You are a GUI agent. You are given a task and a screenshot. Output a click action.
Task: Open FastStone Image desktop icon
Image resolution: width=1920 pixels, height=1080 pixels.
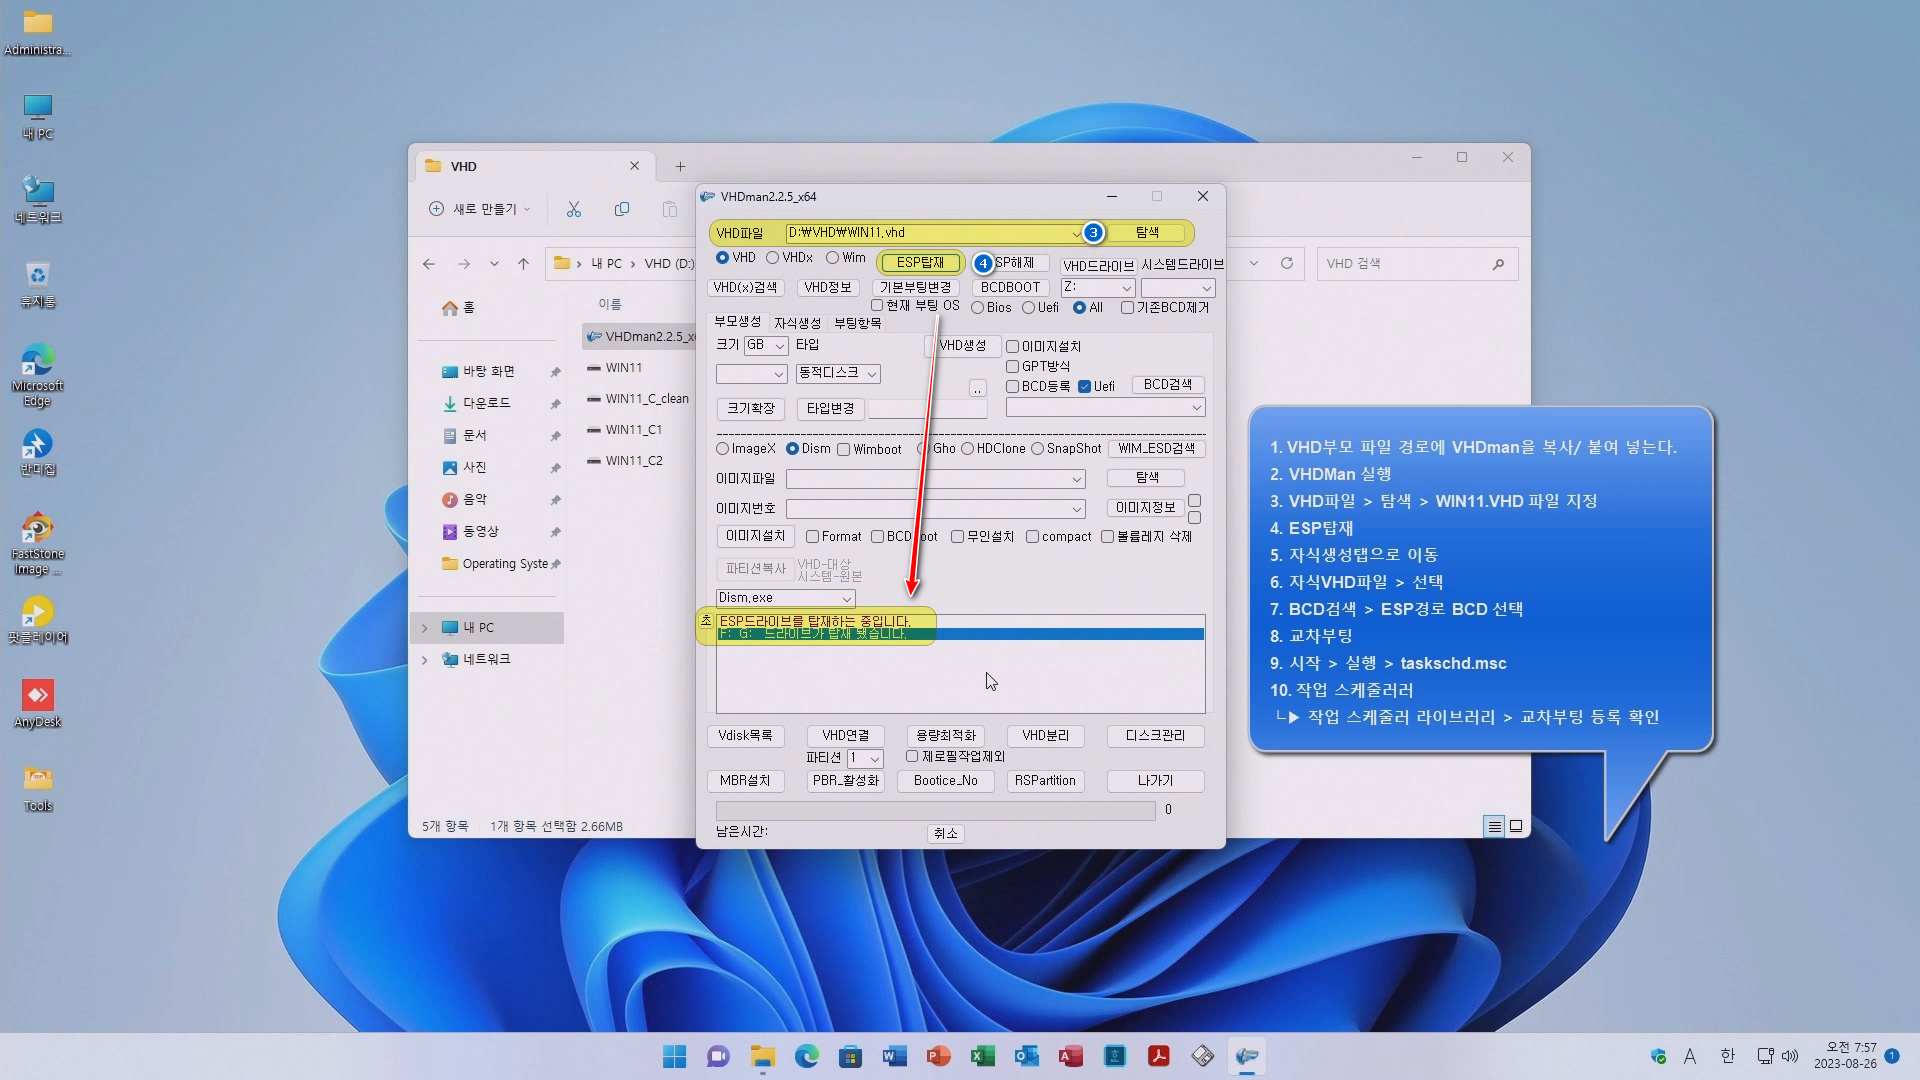click(x=37, y=542)
